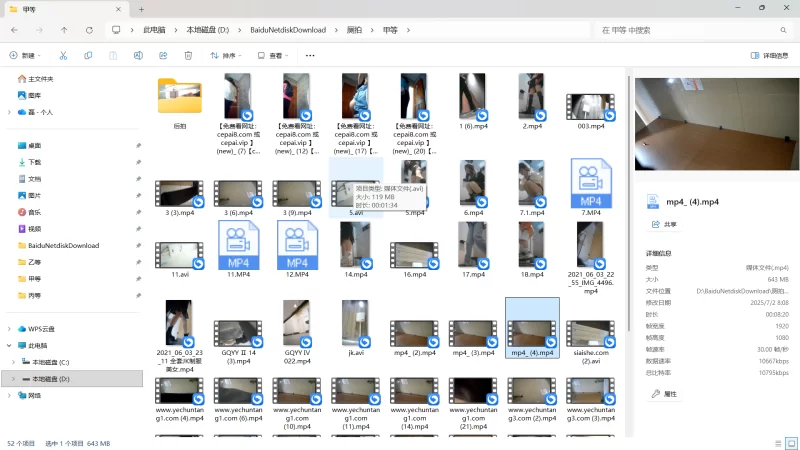Switch to details list view in status bar

[777, 442]
